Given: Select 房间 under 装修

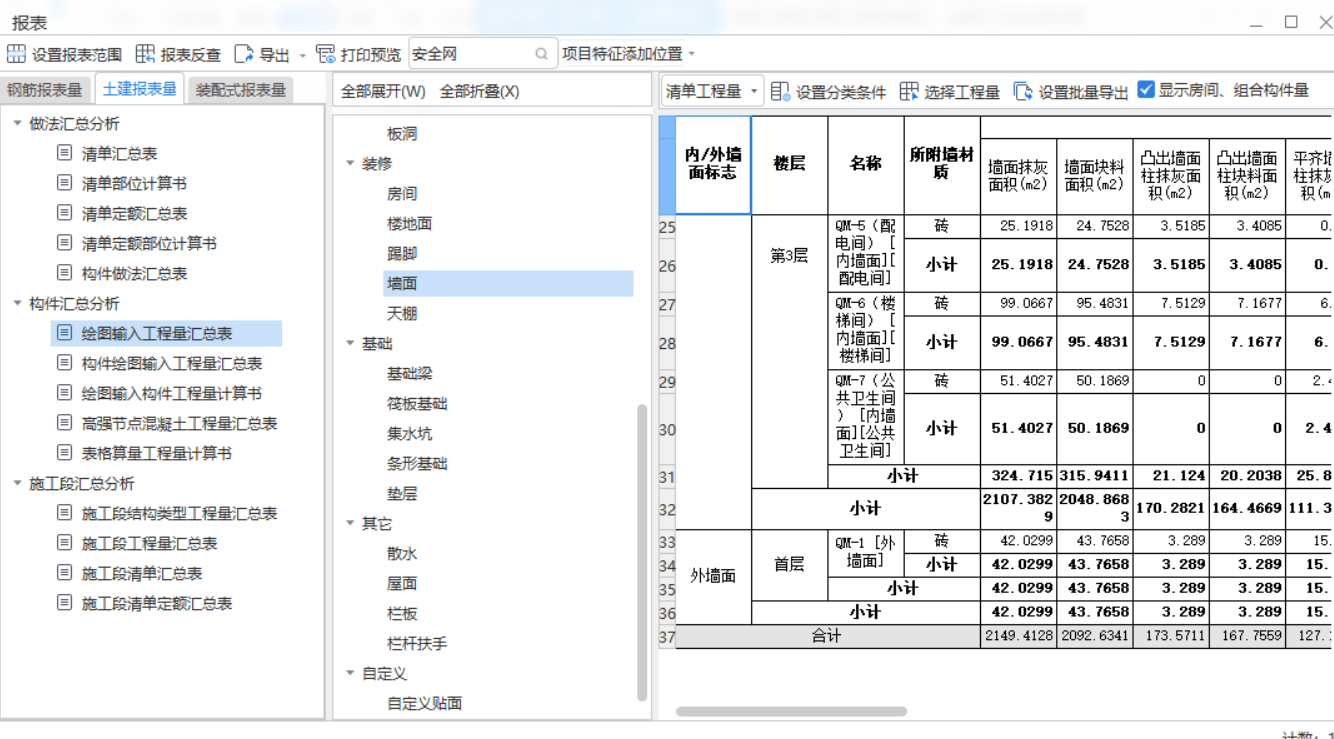Looking at the screenshot, I should coord(402,193).
